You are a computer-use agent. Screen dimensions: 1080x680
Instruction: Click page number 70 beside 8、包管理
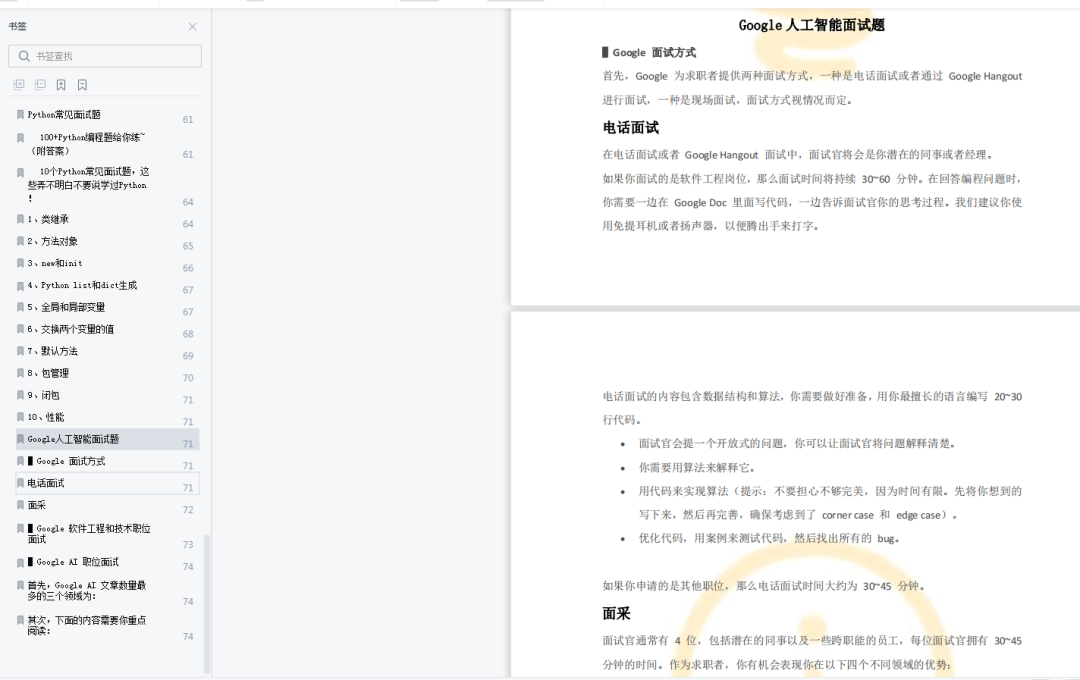click(x=188, y=378)
